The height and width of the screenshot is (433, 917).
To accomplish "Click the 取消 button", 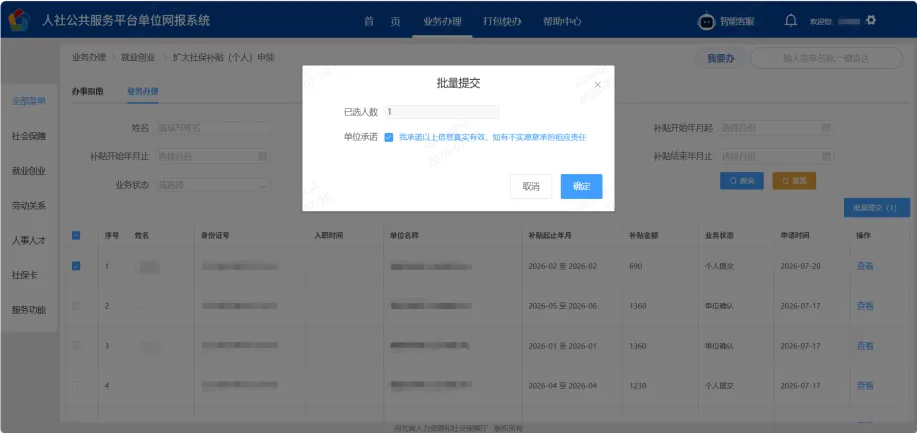I will (531, 187).
